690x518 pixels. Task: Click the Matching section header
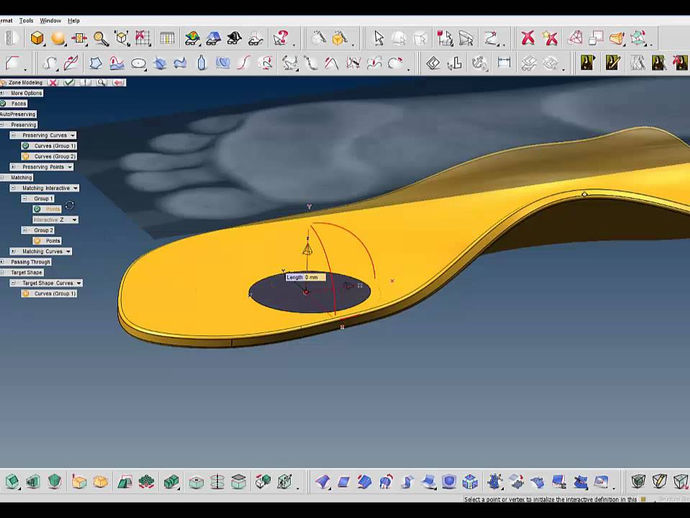(x=18, y=177)
